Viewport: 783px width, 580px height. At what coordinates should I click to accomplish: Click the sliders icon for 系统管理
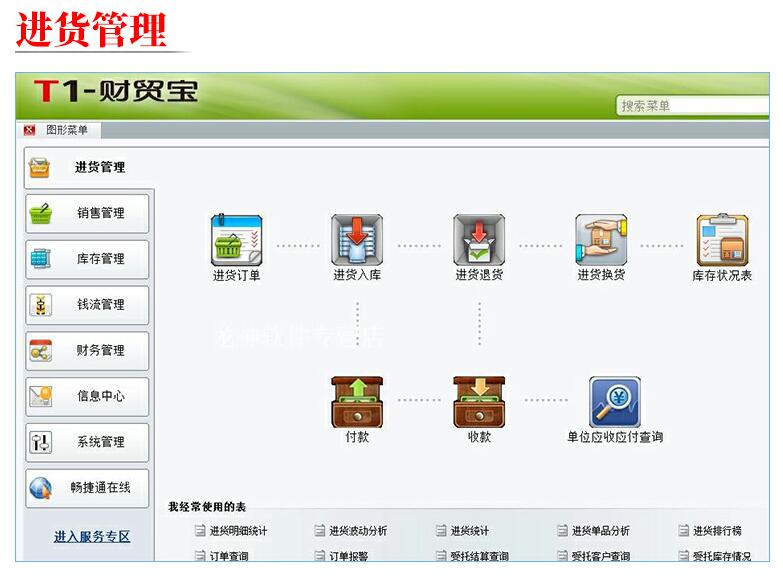40,442
